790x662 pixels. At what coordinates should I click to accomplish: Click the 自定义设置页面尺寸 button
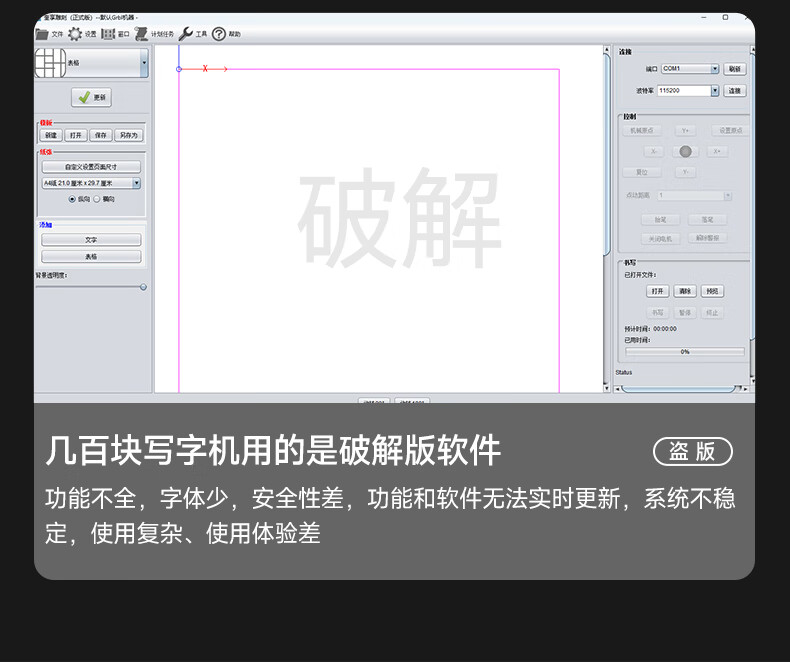91,167
